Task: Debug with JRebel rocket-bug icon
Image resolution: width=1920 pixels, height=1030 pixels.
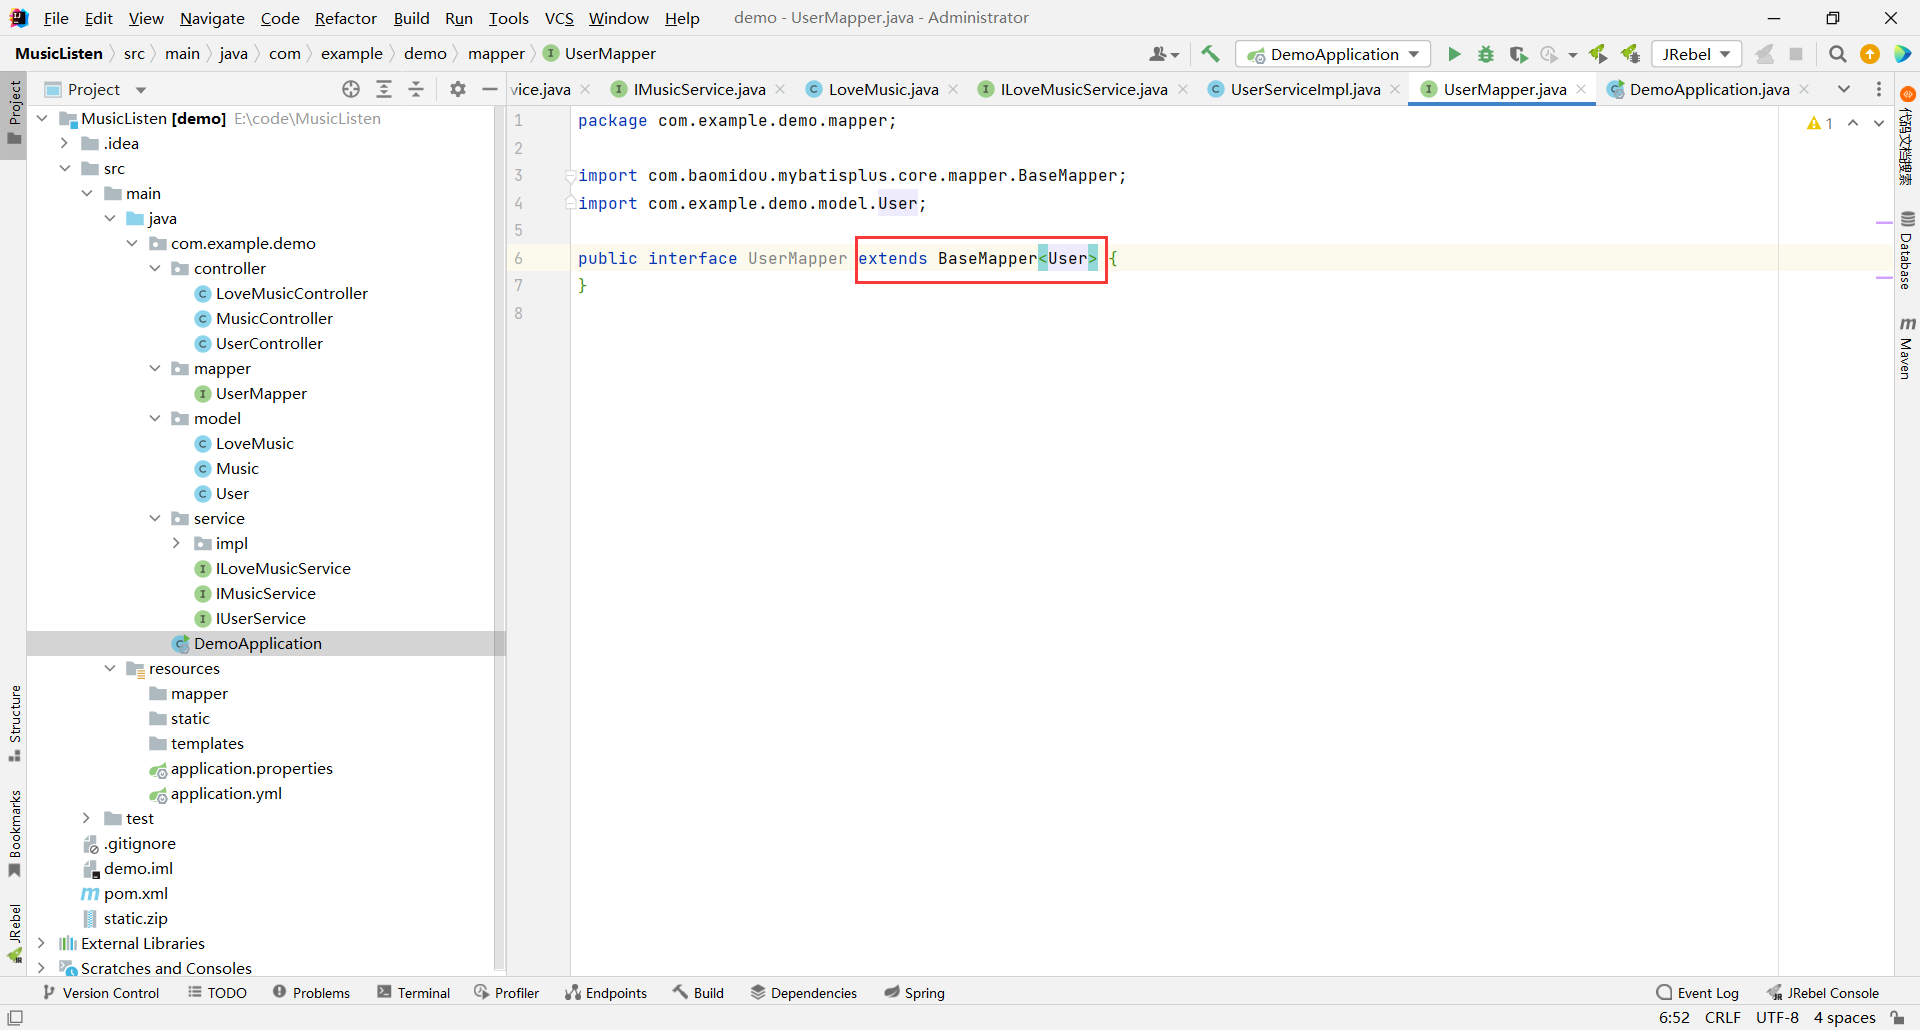Action: (1631, 54)
